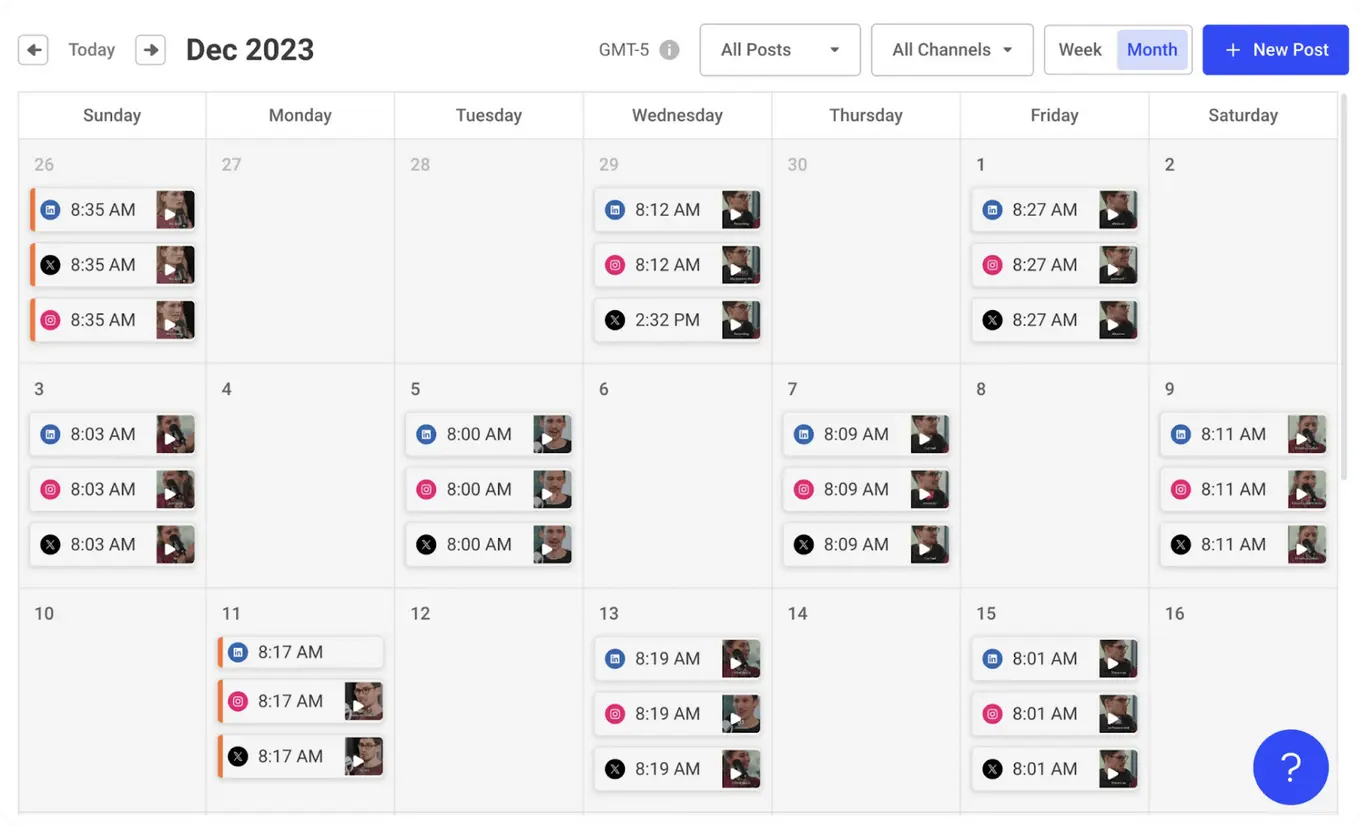The width and height of the screenshot is (1360, 827).
Task: Click the New Post button
Action: point(1275,49)
